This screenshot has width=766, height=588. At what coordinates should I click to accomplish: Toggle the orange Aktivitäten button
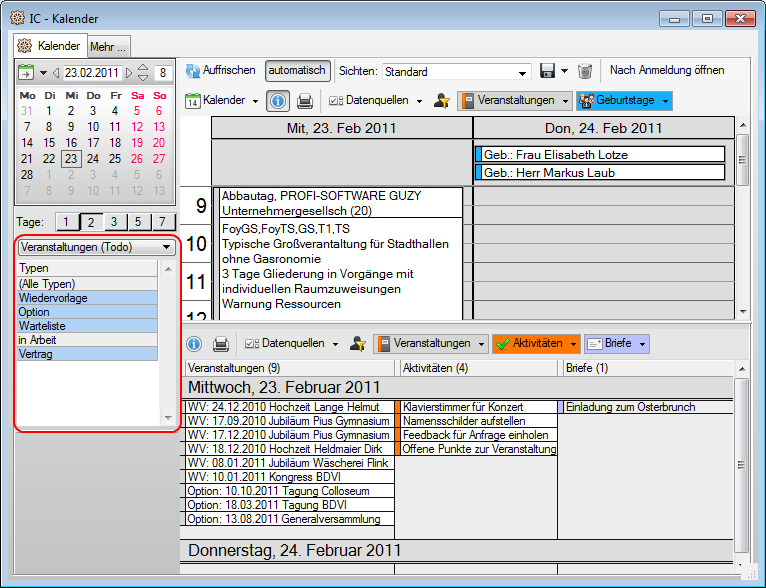coord(536,344)
